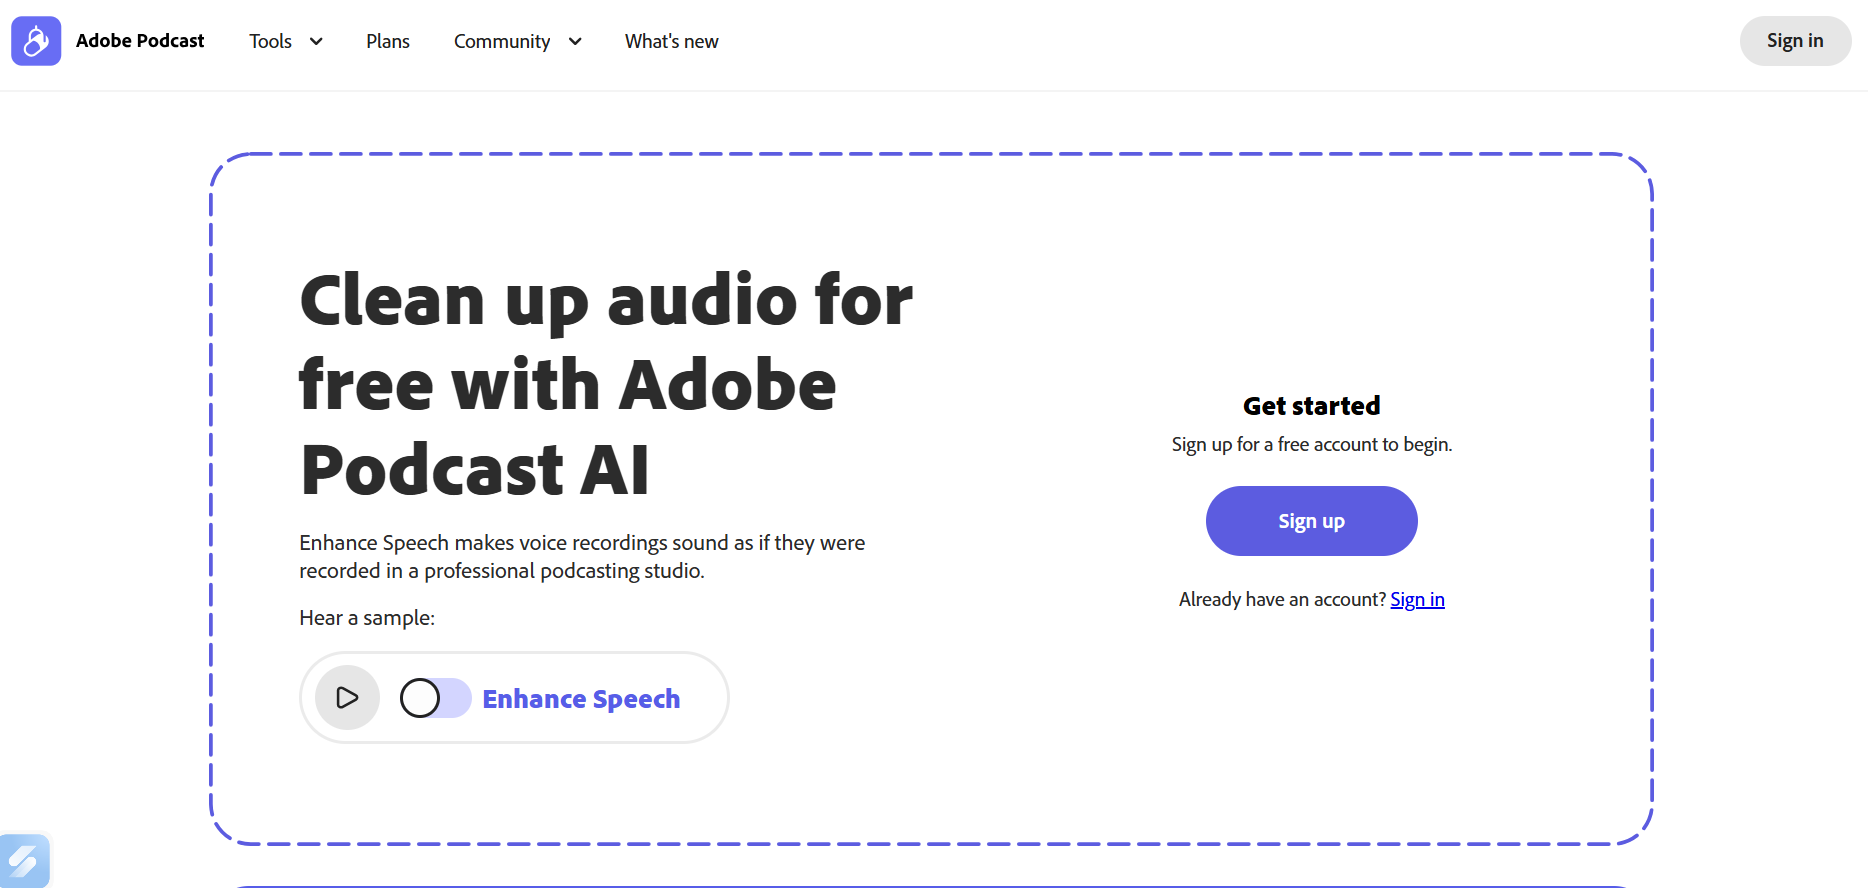The image size is (1868, 888).
Task: Follow the Sign in link under Already have an account
Action: [1417, 600]
